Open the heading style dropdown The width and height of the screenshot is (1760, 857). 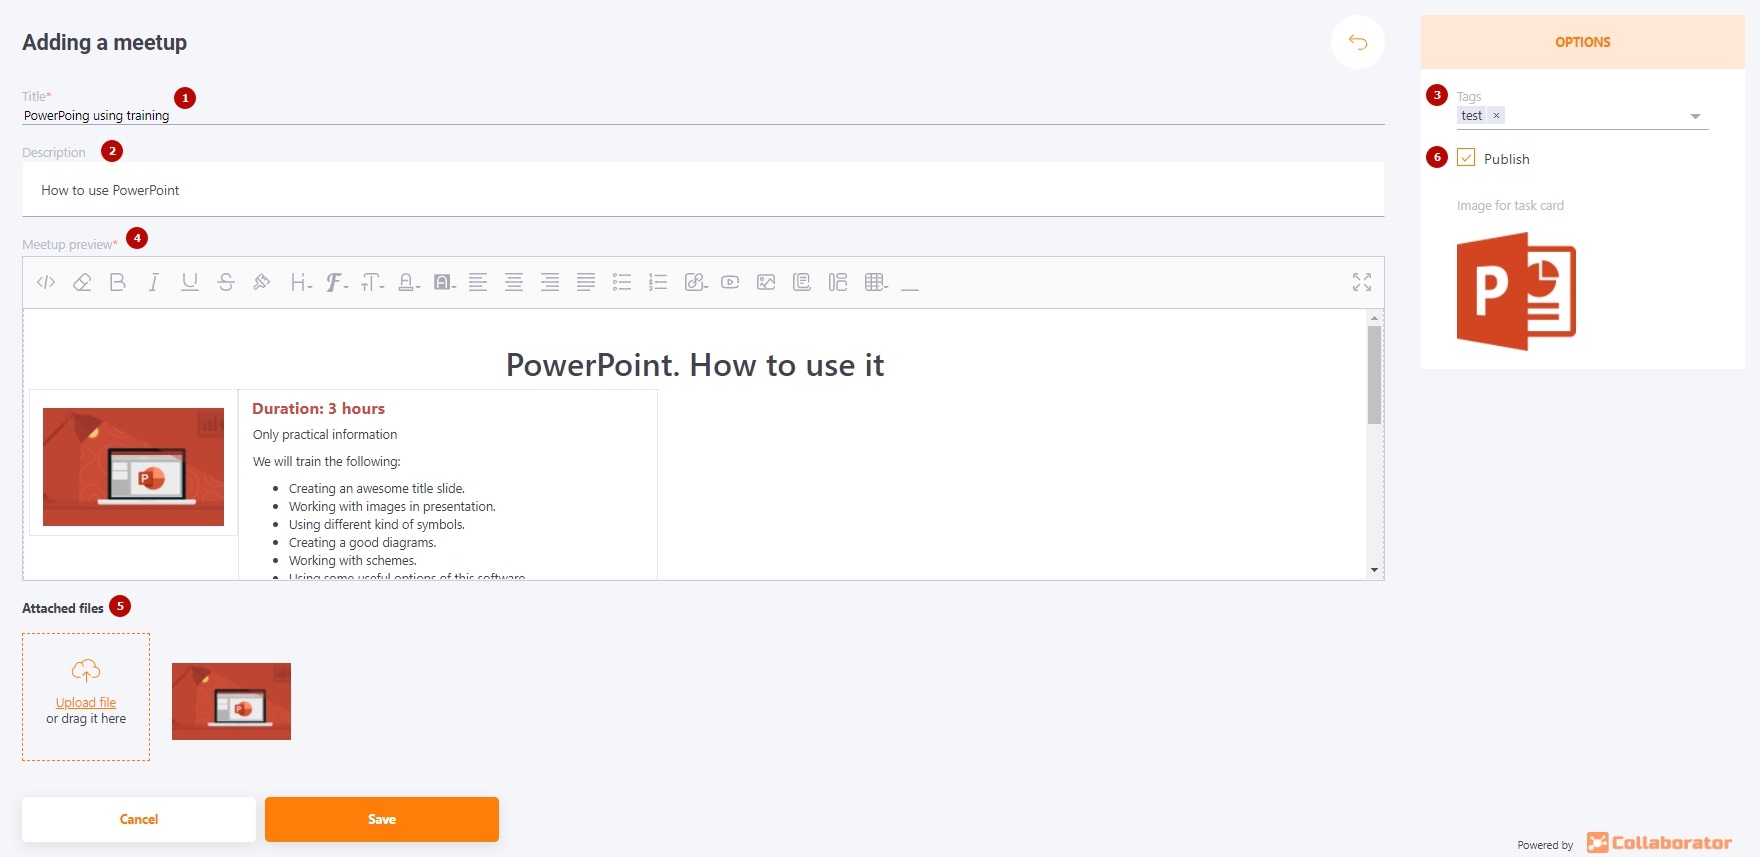coord(301,283)
